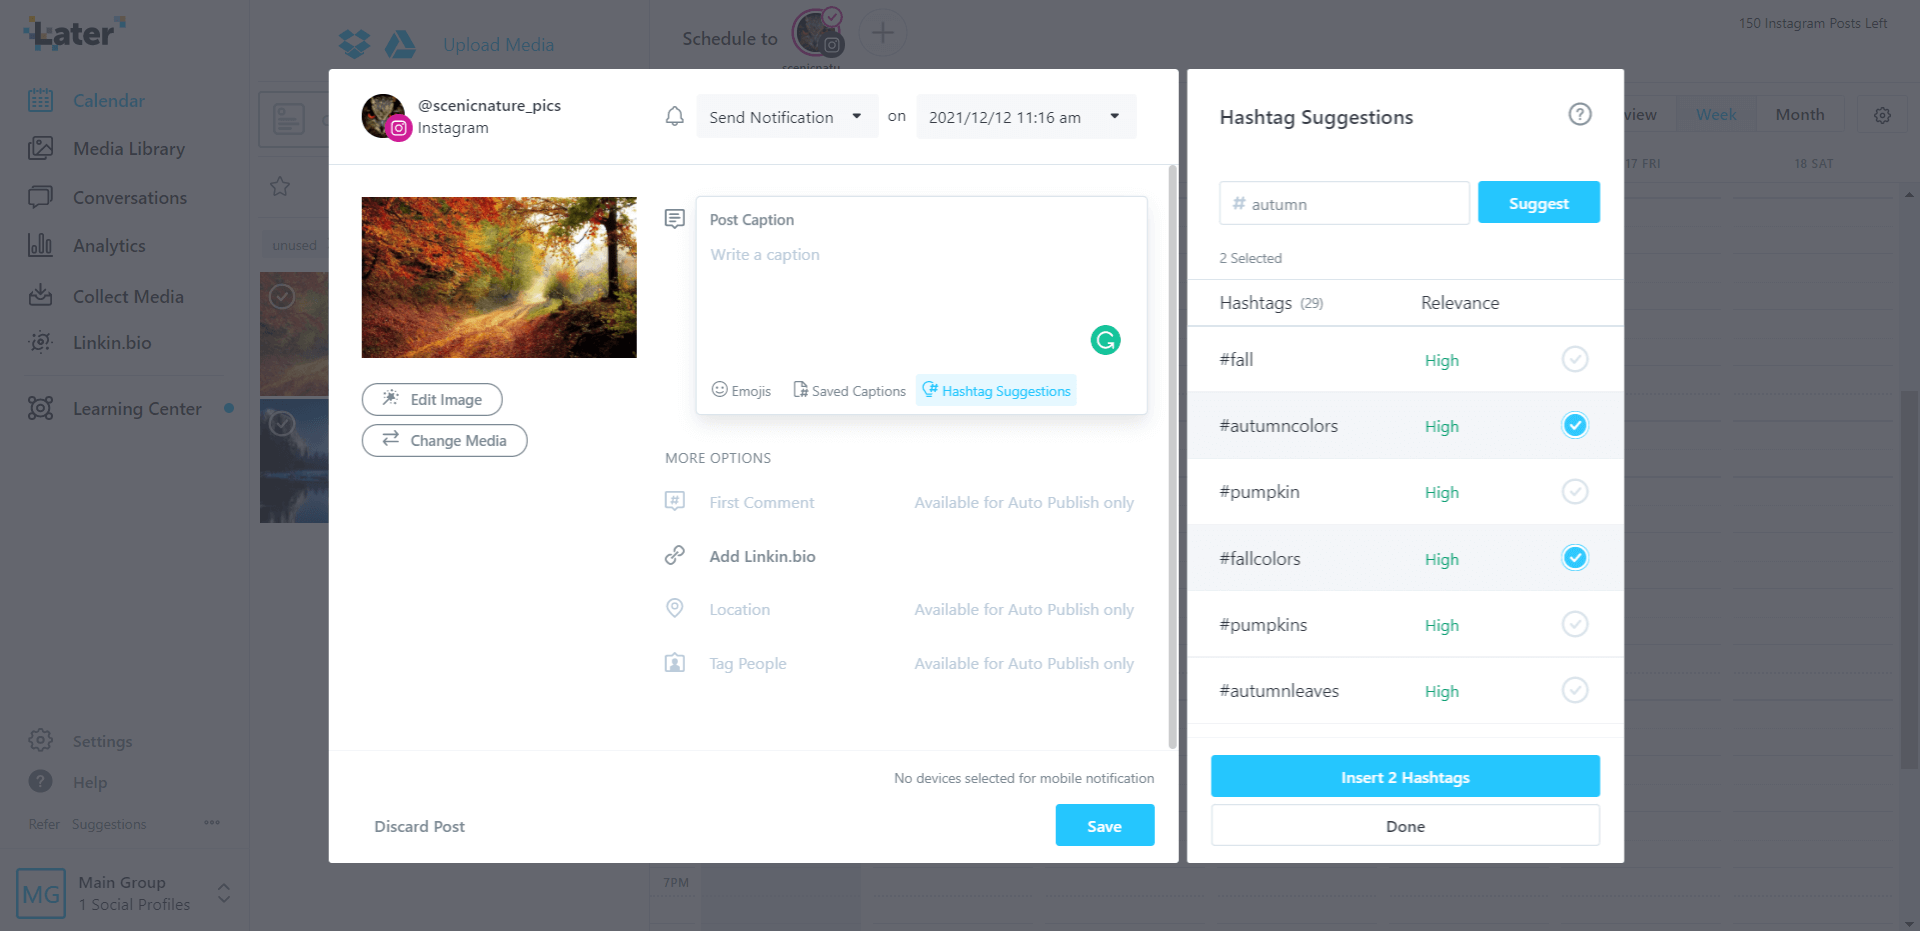This screenshot has height=931, width=1920.
Task: Toggle selection on the blue lake thumbnail
Action: pos(282,424)
